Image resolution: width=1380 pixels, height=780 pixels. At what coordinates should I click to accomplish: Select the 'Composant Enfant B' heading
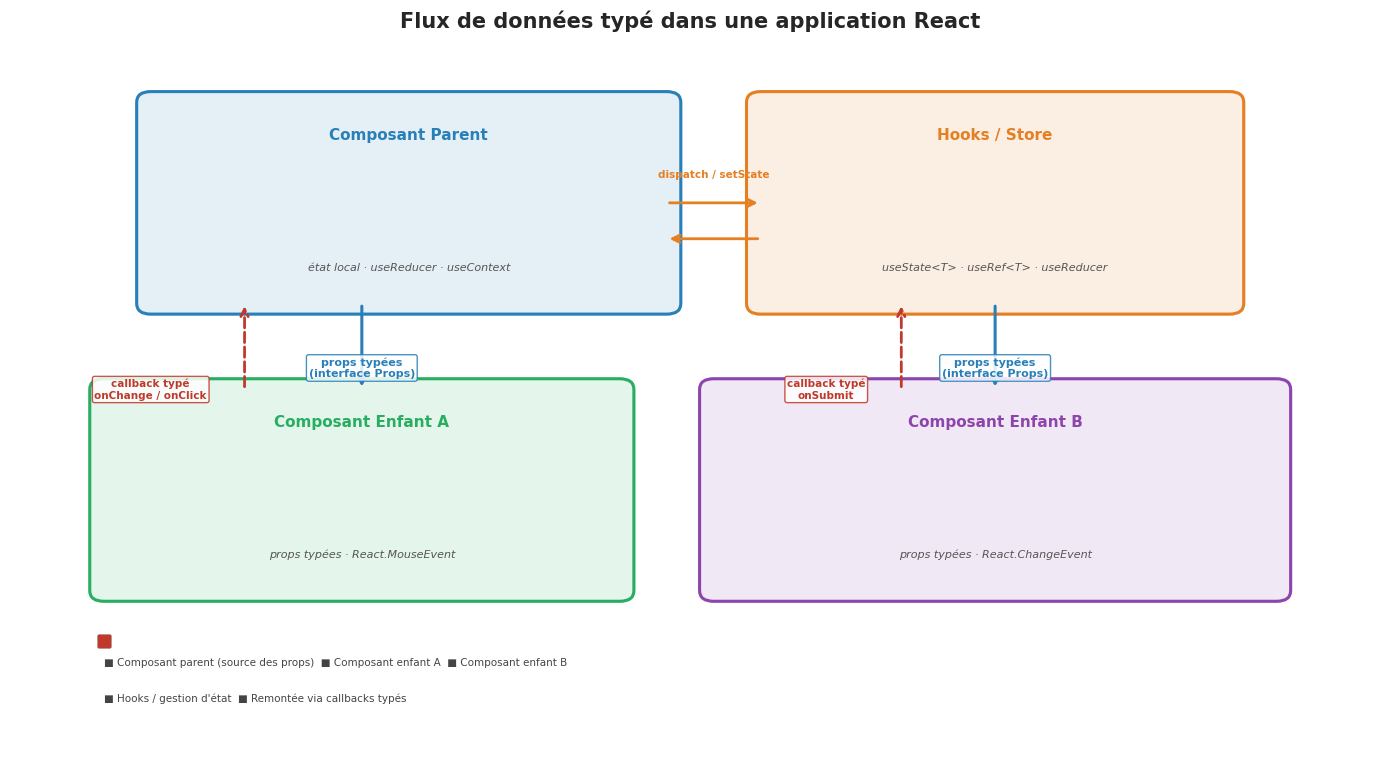coord(995,422)
